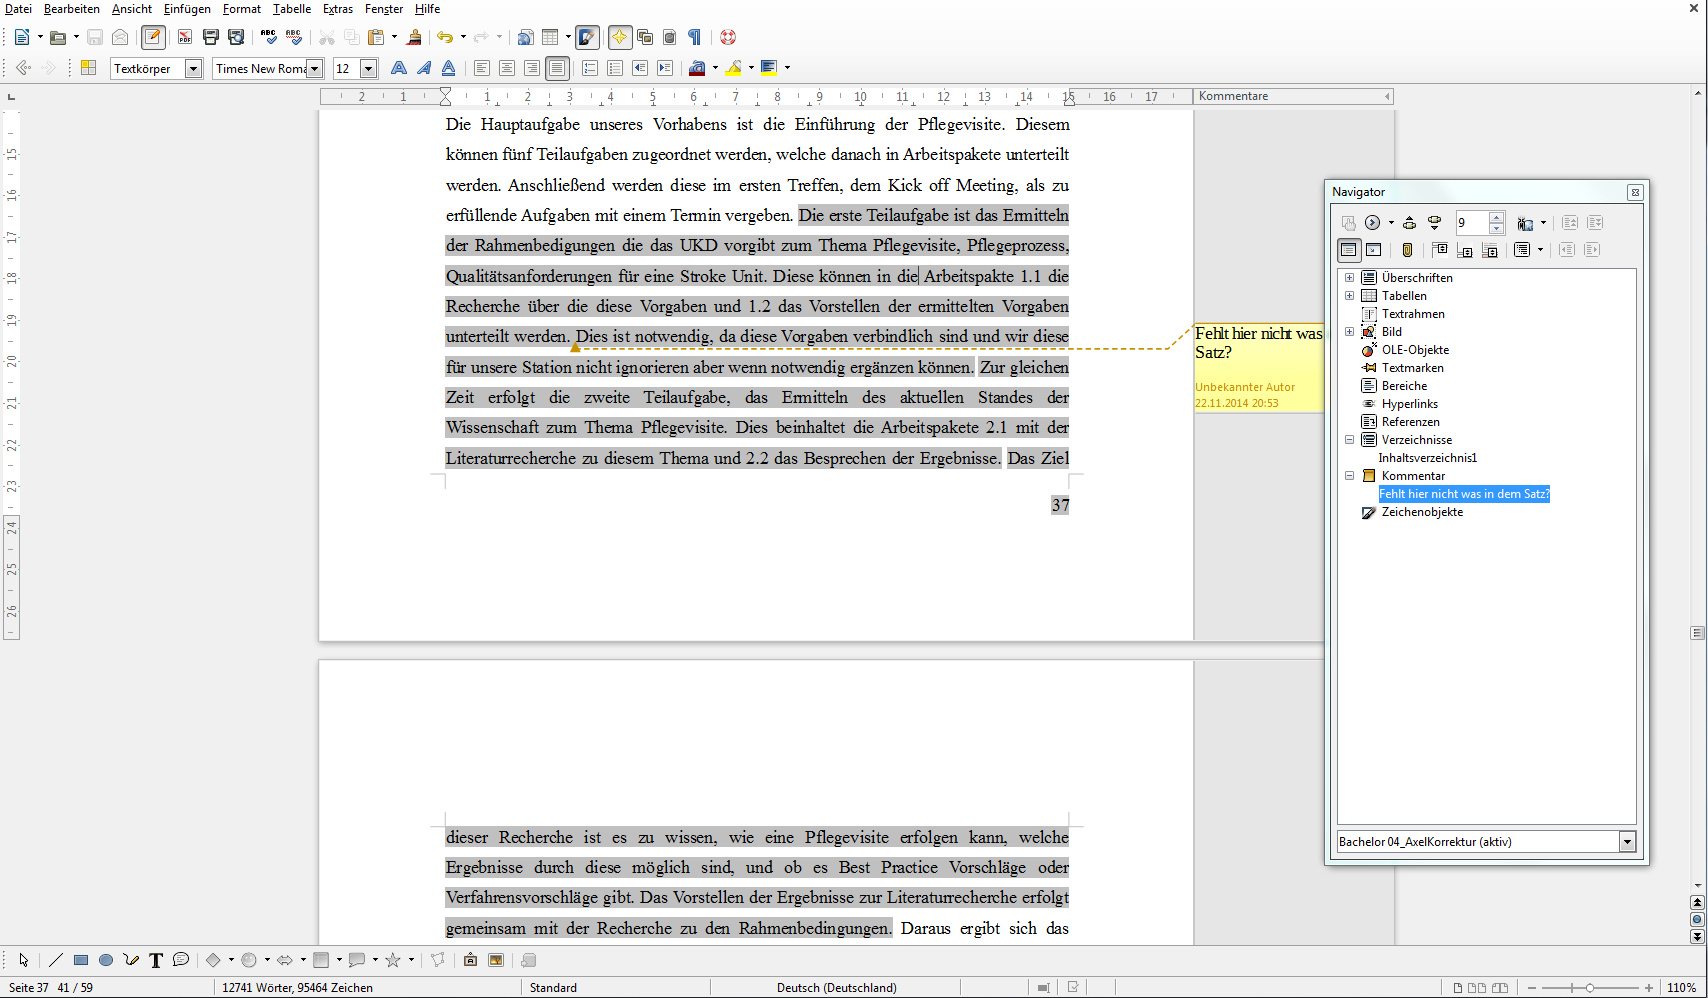Viewport: 1708px width, 998px height.
Task: Click the Insert picture From File icon
Action: point(496,960)
